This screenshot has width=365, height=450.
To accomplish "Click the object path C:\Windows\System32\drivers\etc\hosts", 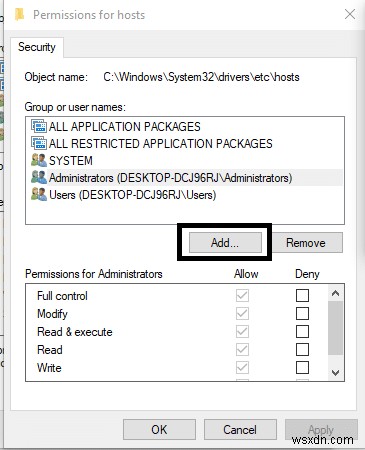I will [x=201, y=77].
